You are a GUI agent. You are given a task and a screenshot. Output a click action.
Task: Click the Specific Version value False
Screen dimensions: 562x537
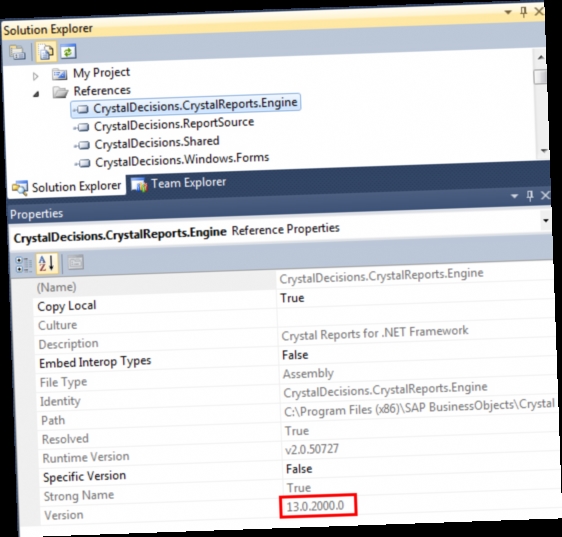point(299,469)
